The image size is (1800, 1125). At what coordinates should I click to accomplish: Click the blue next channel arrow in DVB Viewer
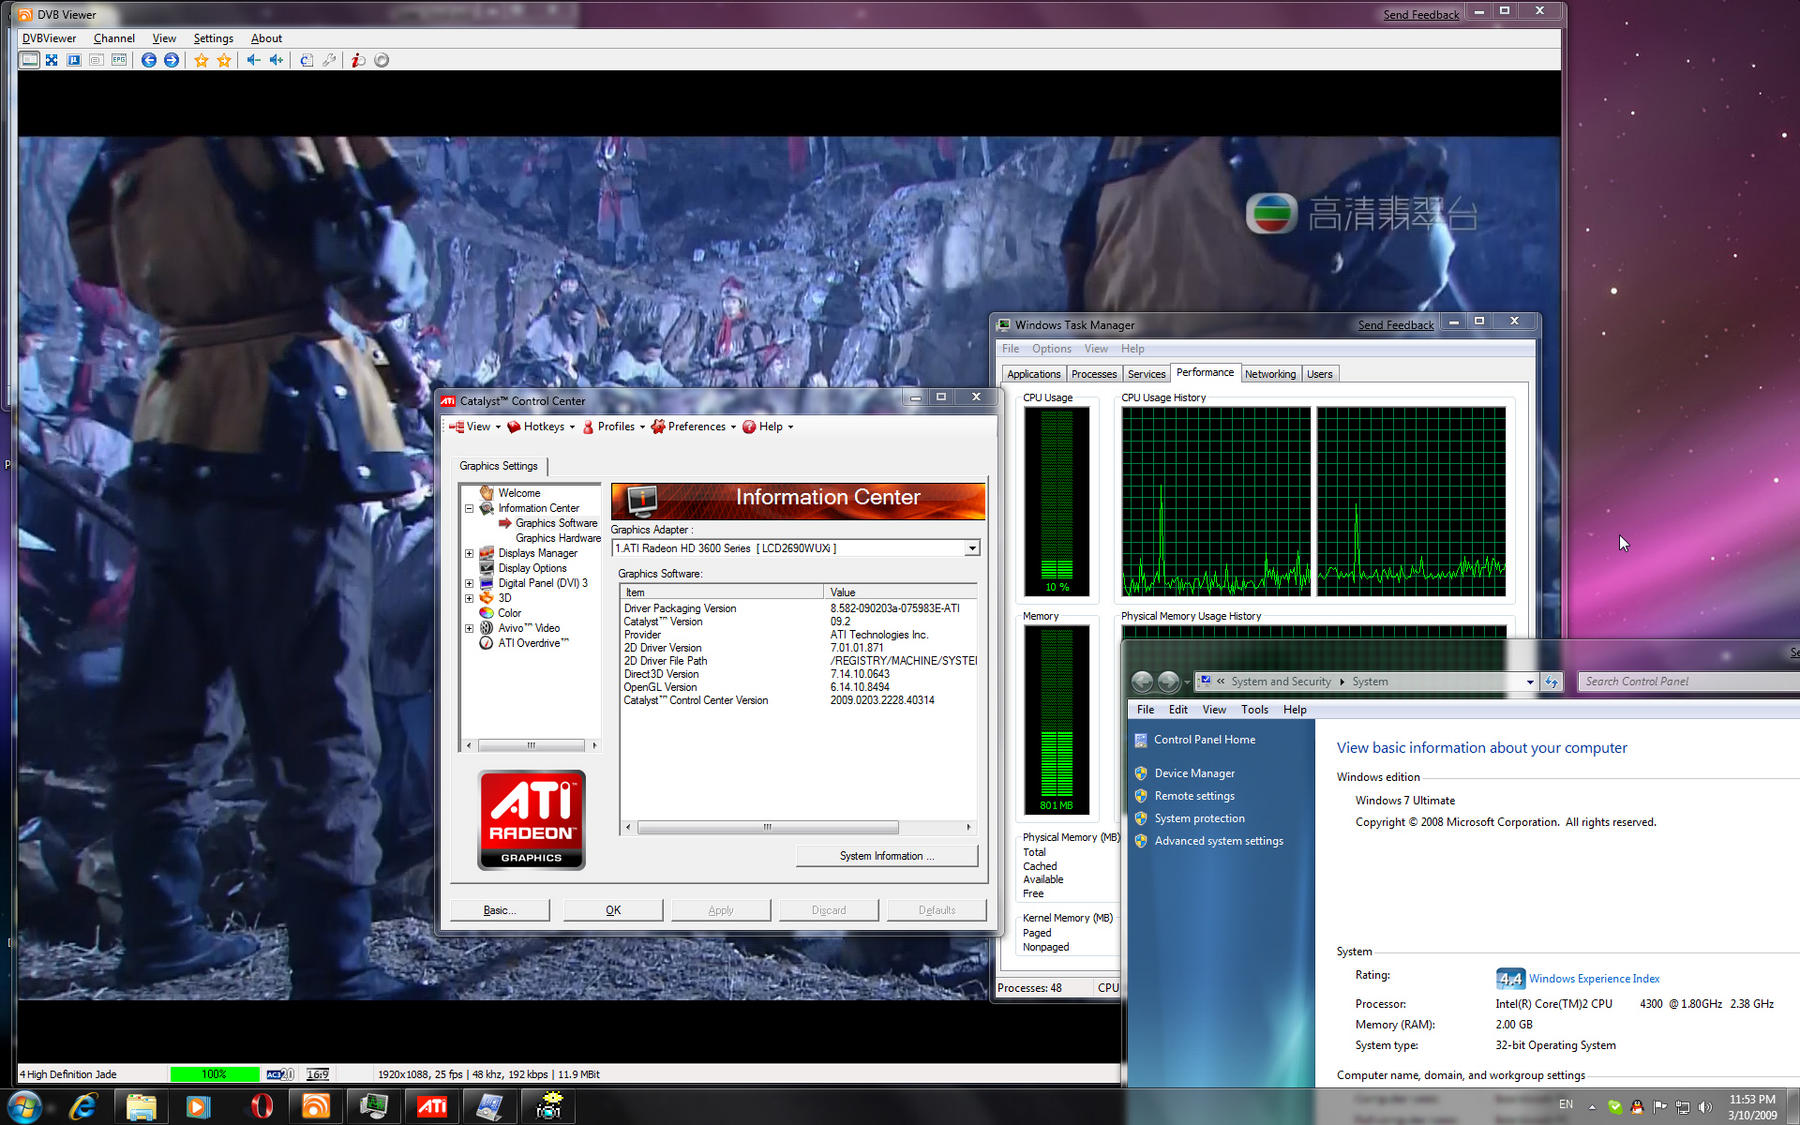tap(171, 60)
